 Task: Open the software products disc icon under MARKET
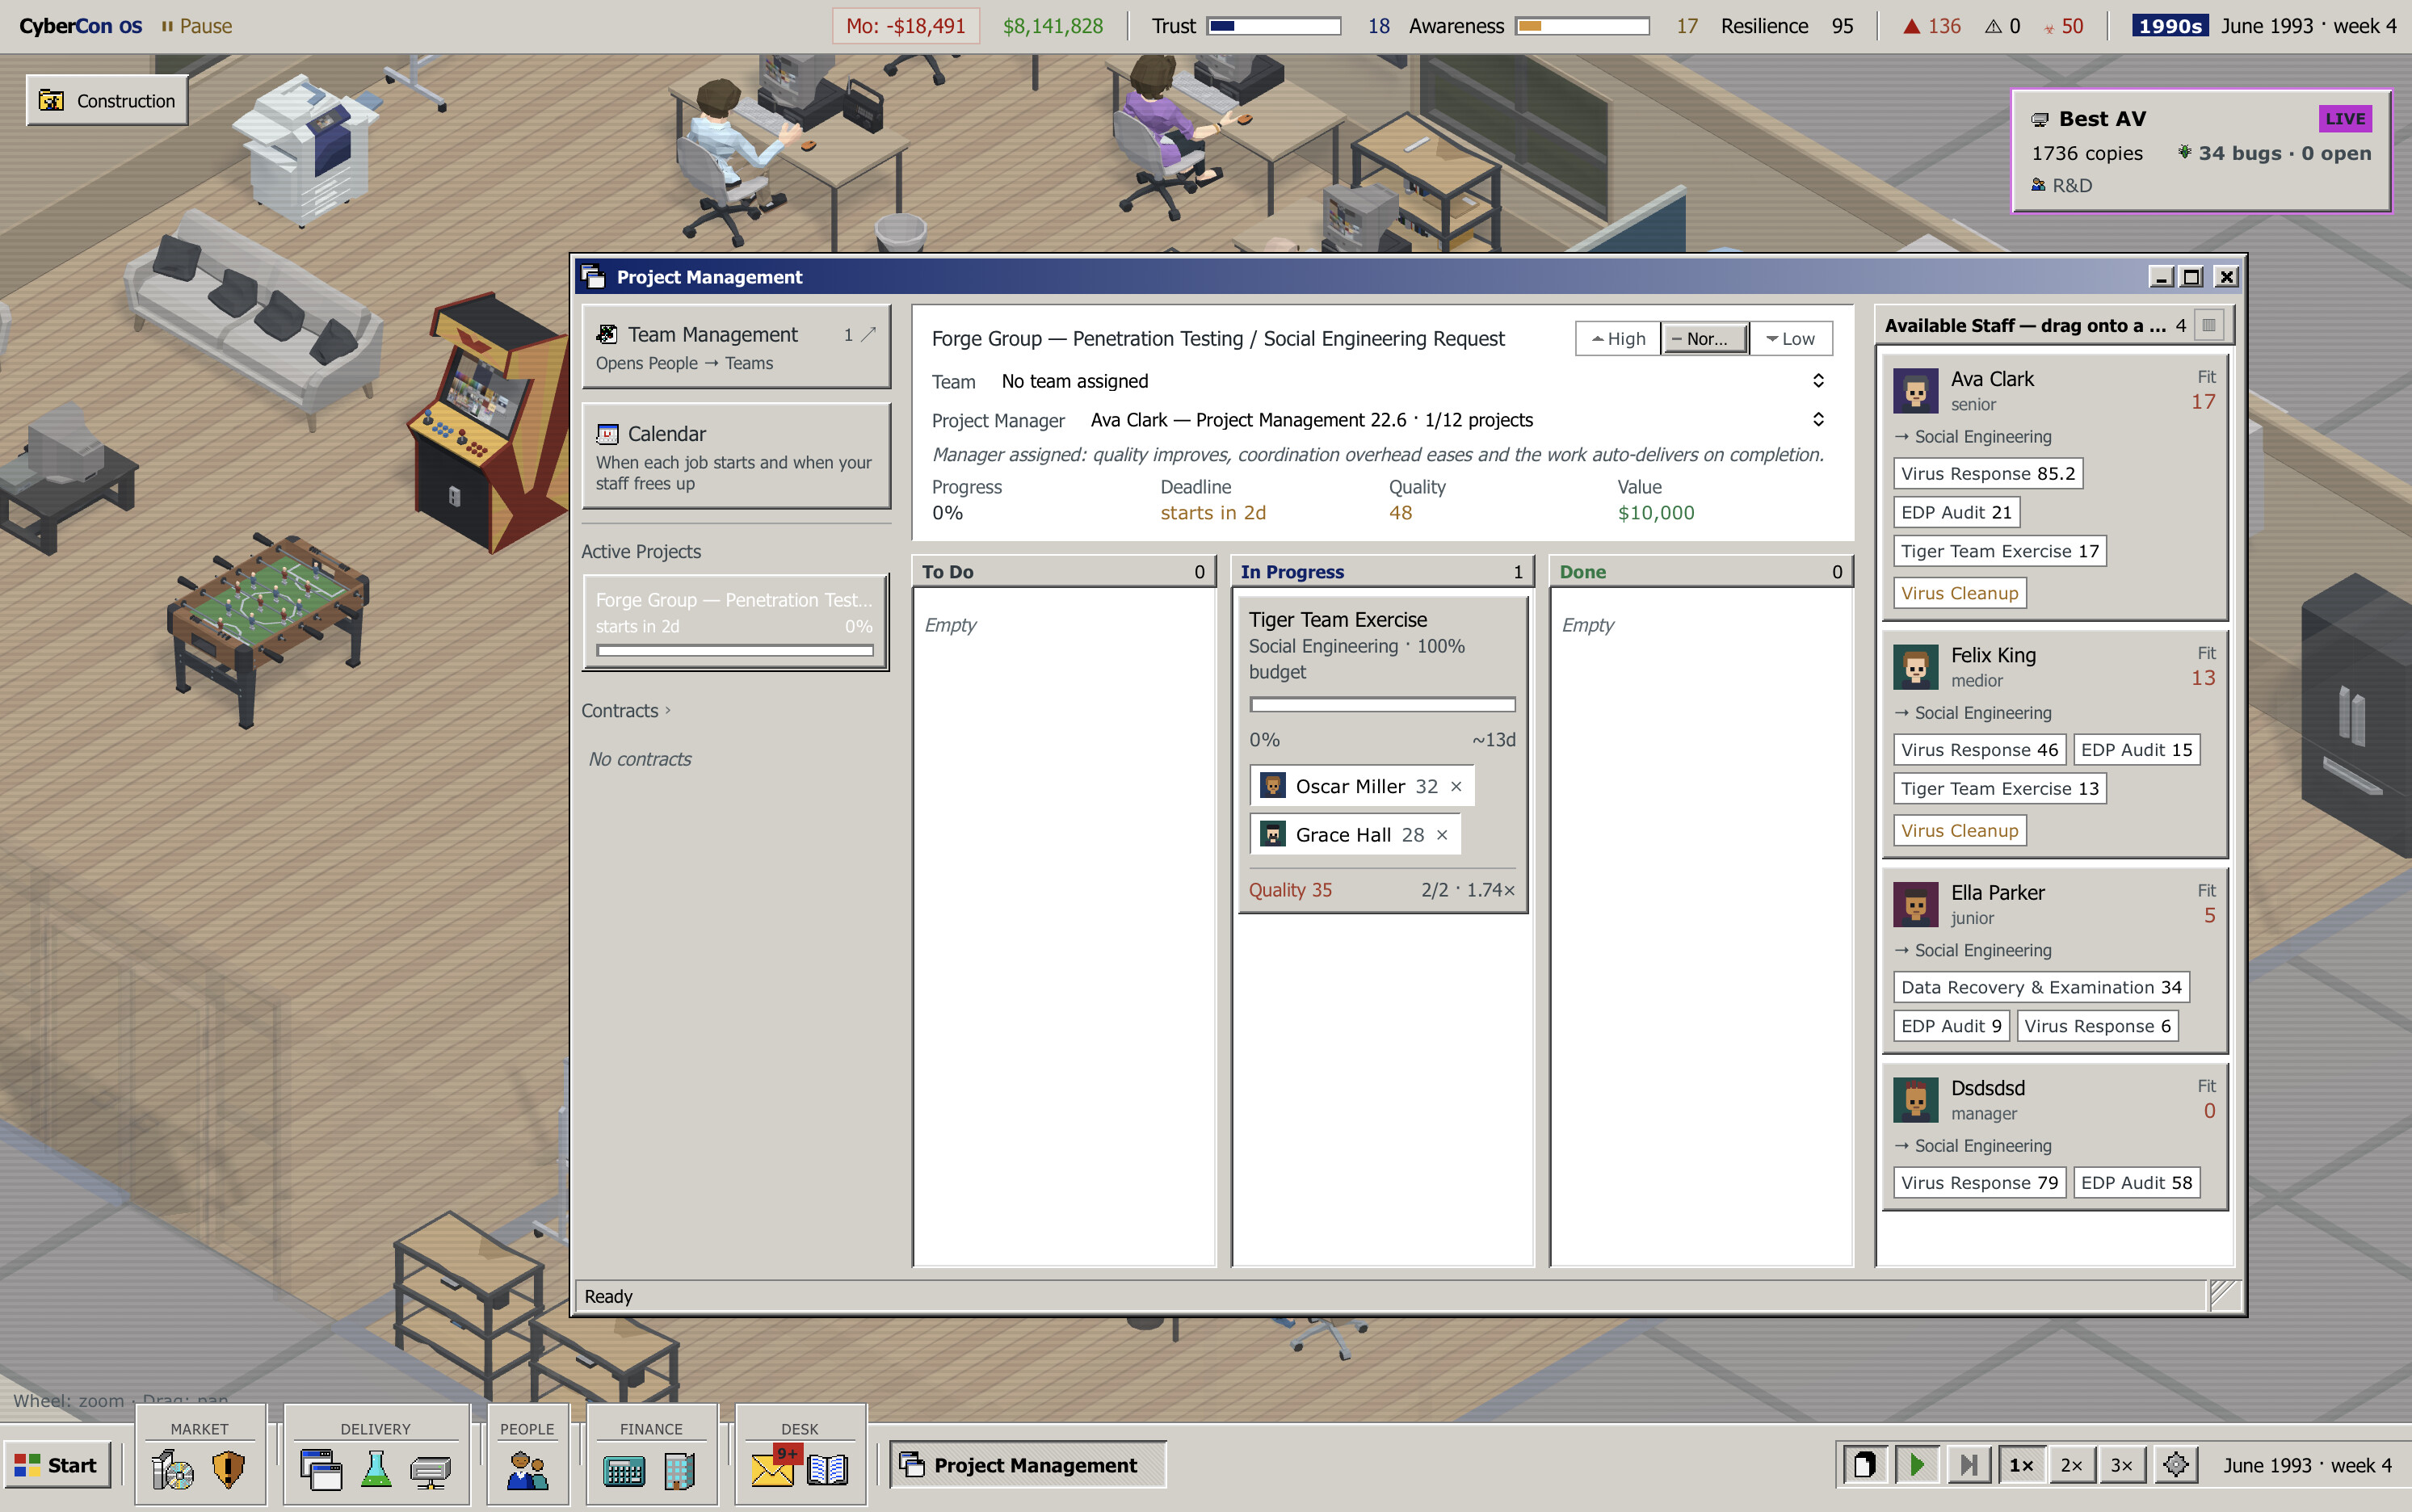pyautogui.click(x=172, y=1469)
